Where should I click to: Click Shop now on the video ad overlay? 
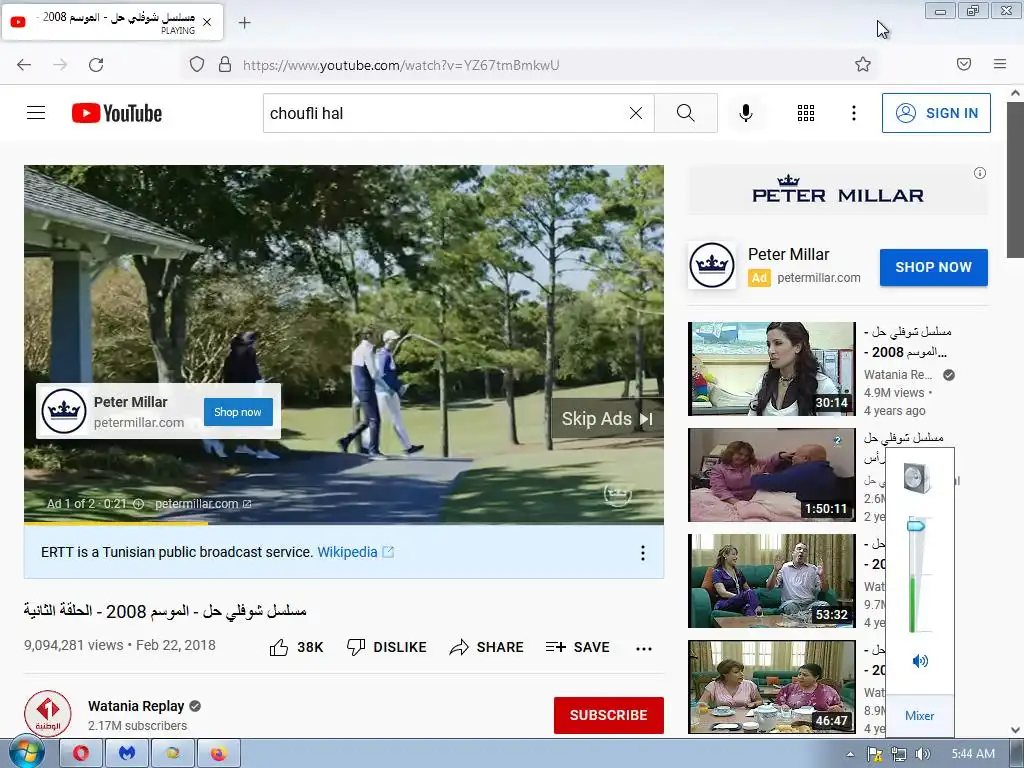pos(238,412)
